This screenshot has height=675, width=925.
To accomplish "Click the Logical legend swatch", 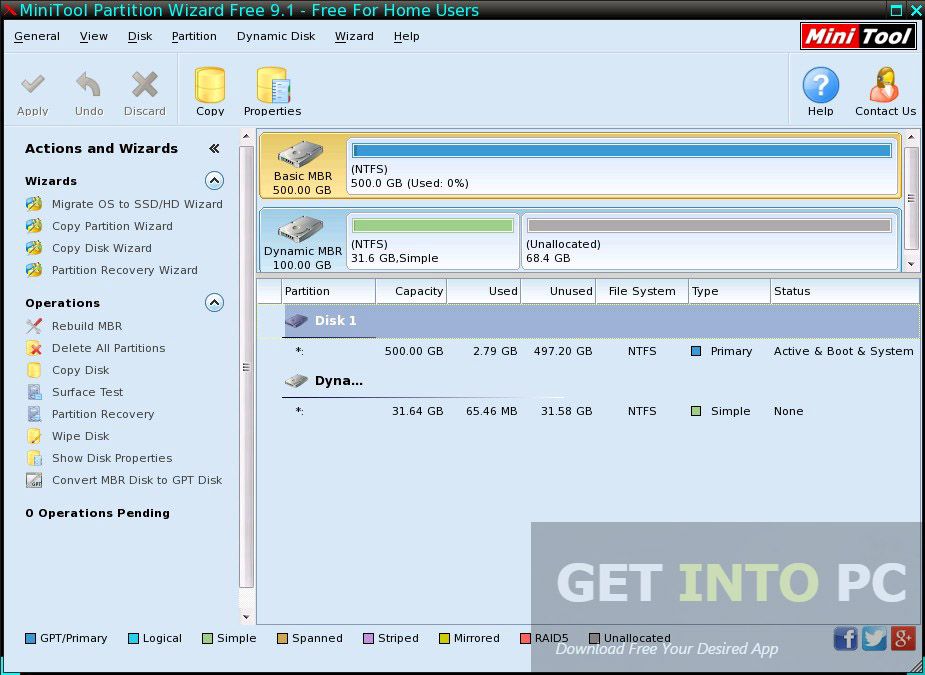I will coord(133,638).
